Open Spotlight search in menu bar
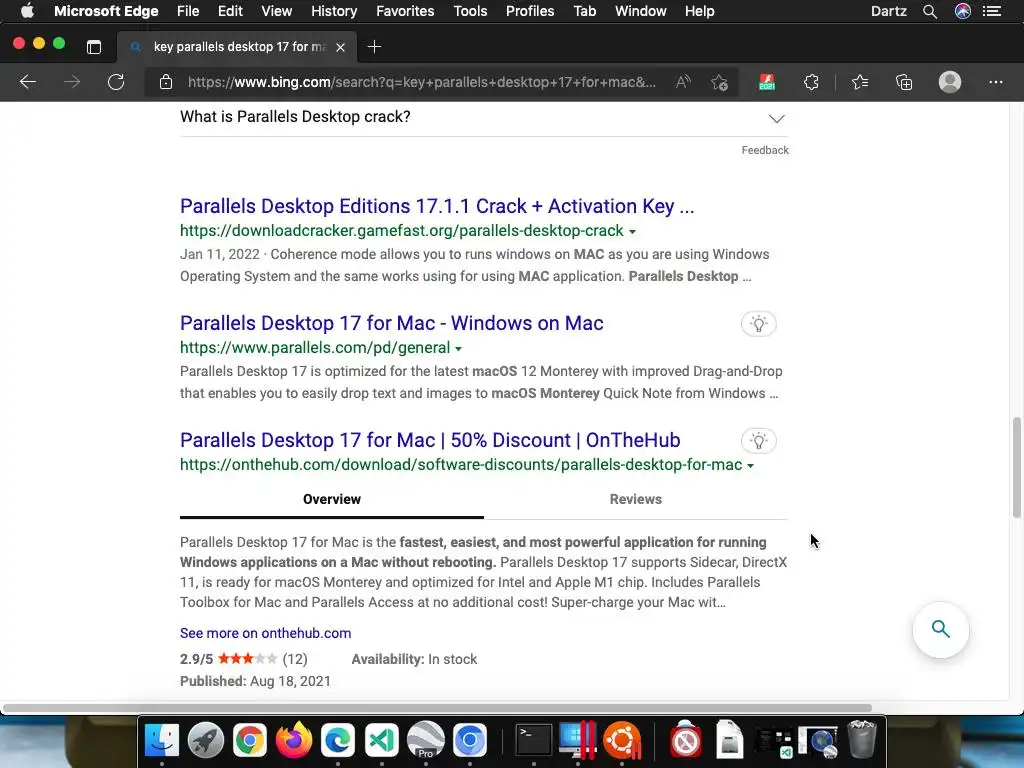Screen dimensions: 1024x768 930,11
